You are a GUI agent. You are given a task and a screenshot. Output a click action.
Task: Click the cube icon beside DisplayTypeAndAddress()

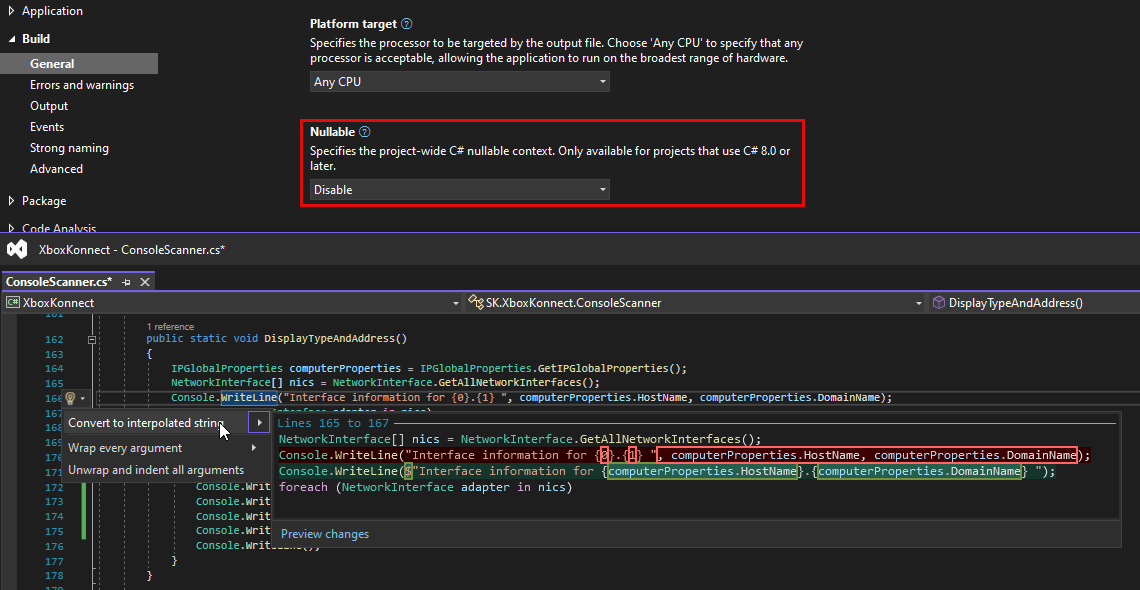point(938,302)
